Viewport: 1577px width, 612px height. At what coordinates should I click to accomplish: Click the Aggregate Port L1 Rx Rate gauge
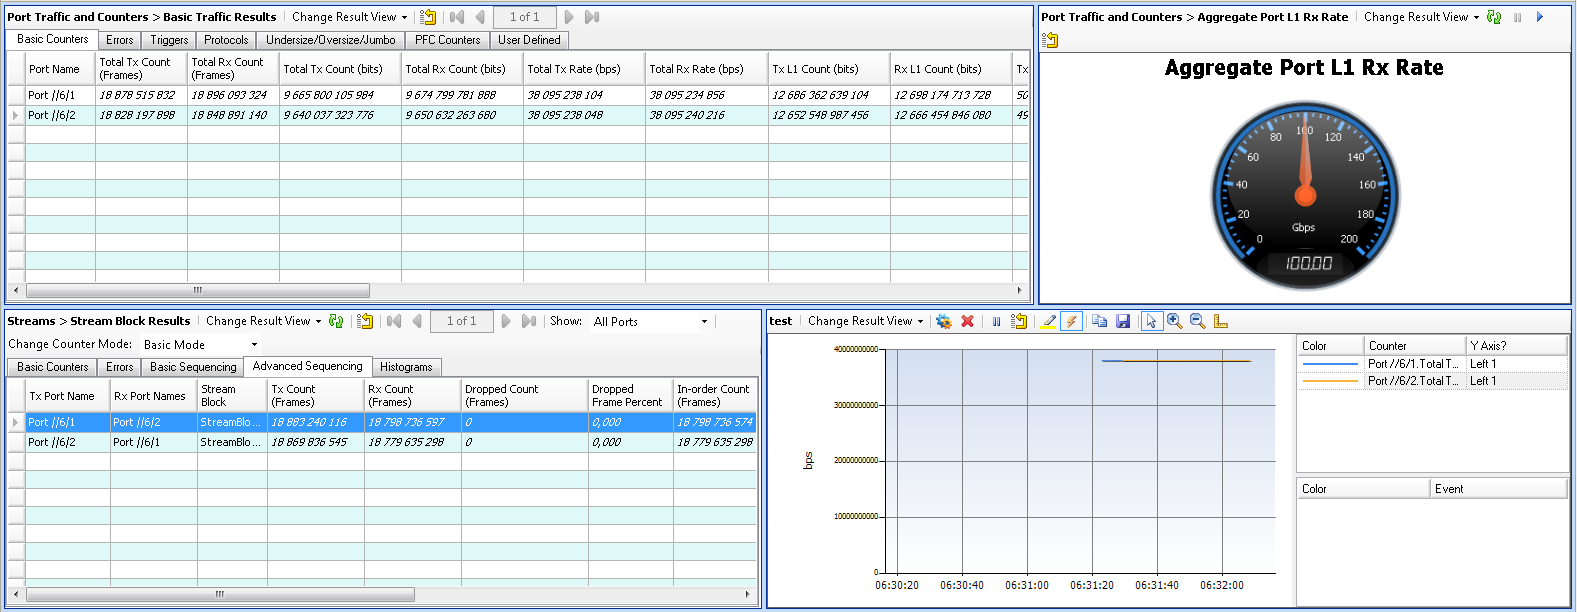pos(1305,194)
